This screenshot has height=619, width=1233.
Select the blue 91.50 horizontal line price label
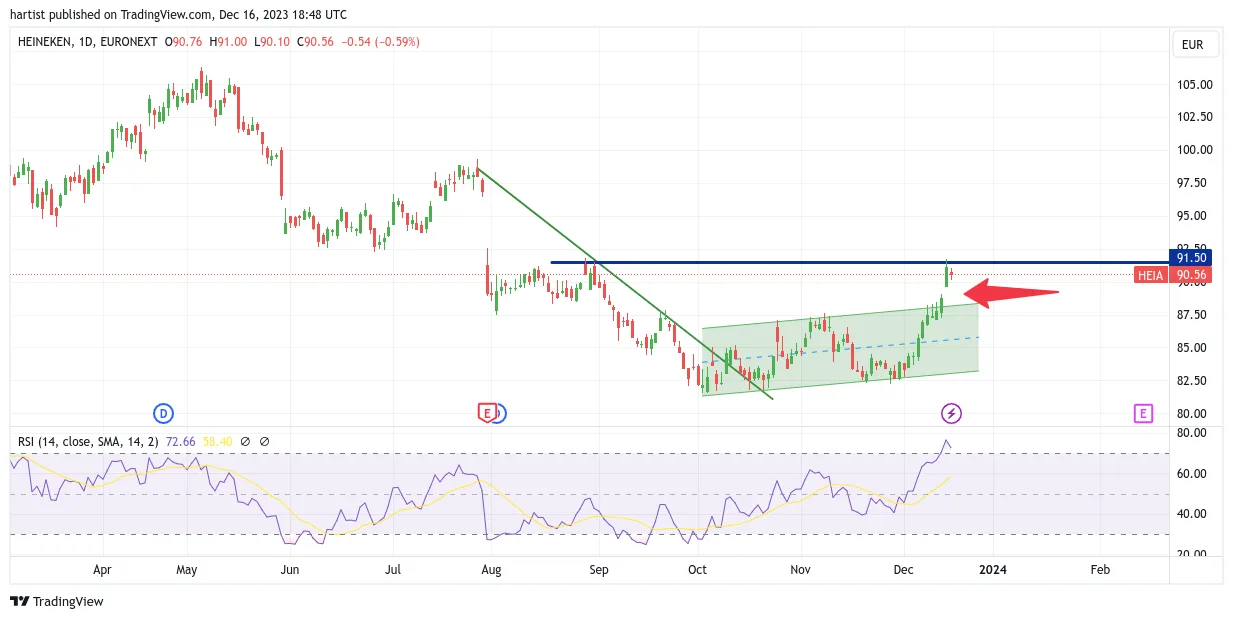(1194, 257)
